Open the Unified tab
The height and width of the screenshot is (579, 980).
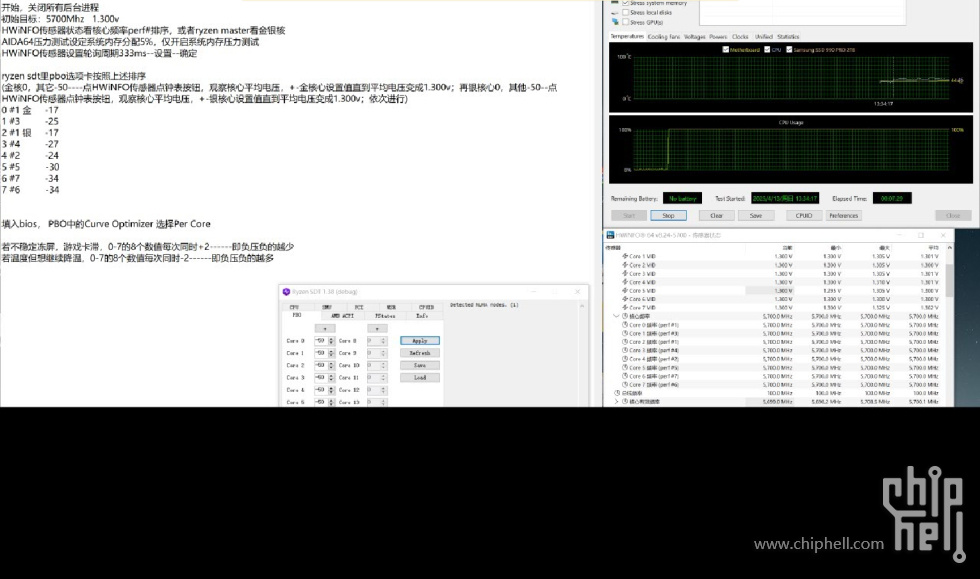[764, 37]
